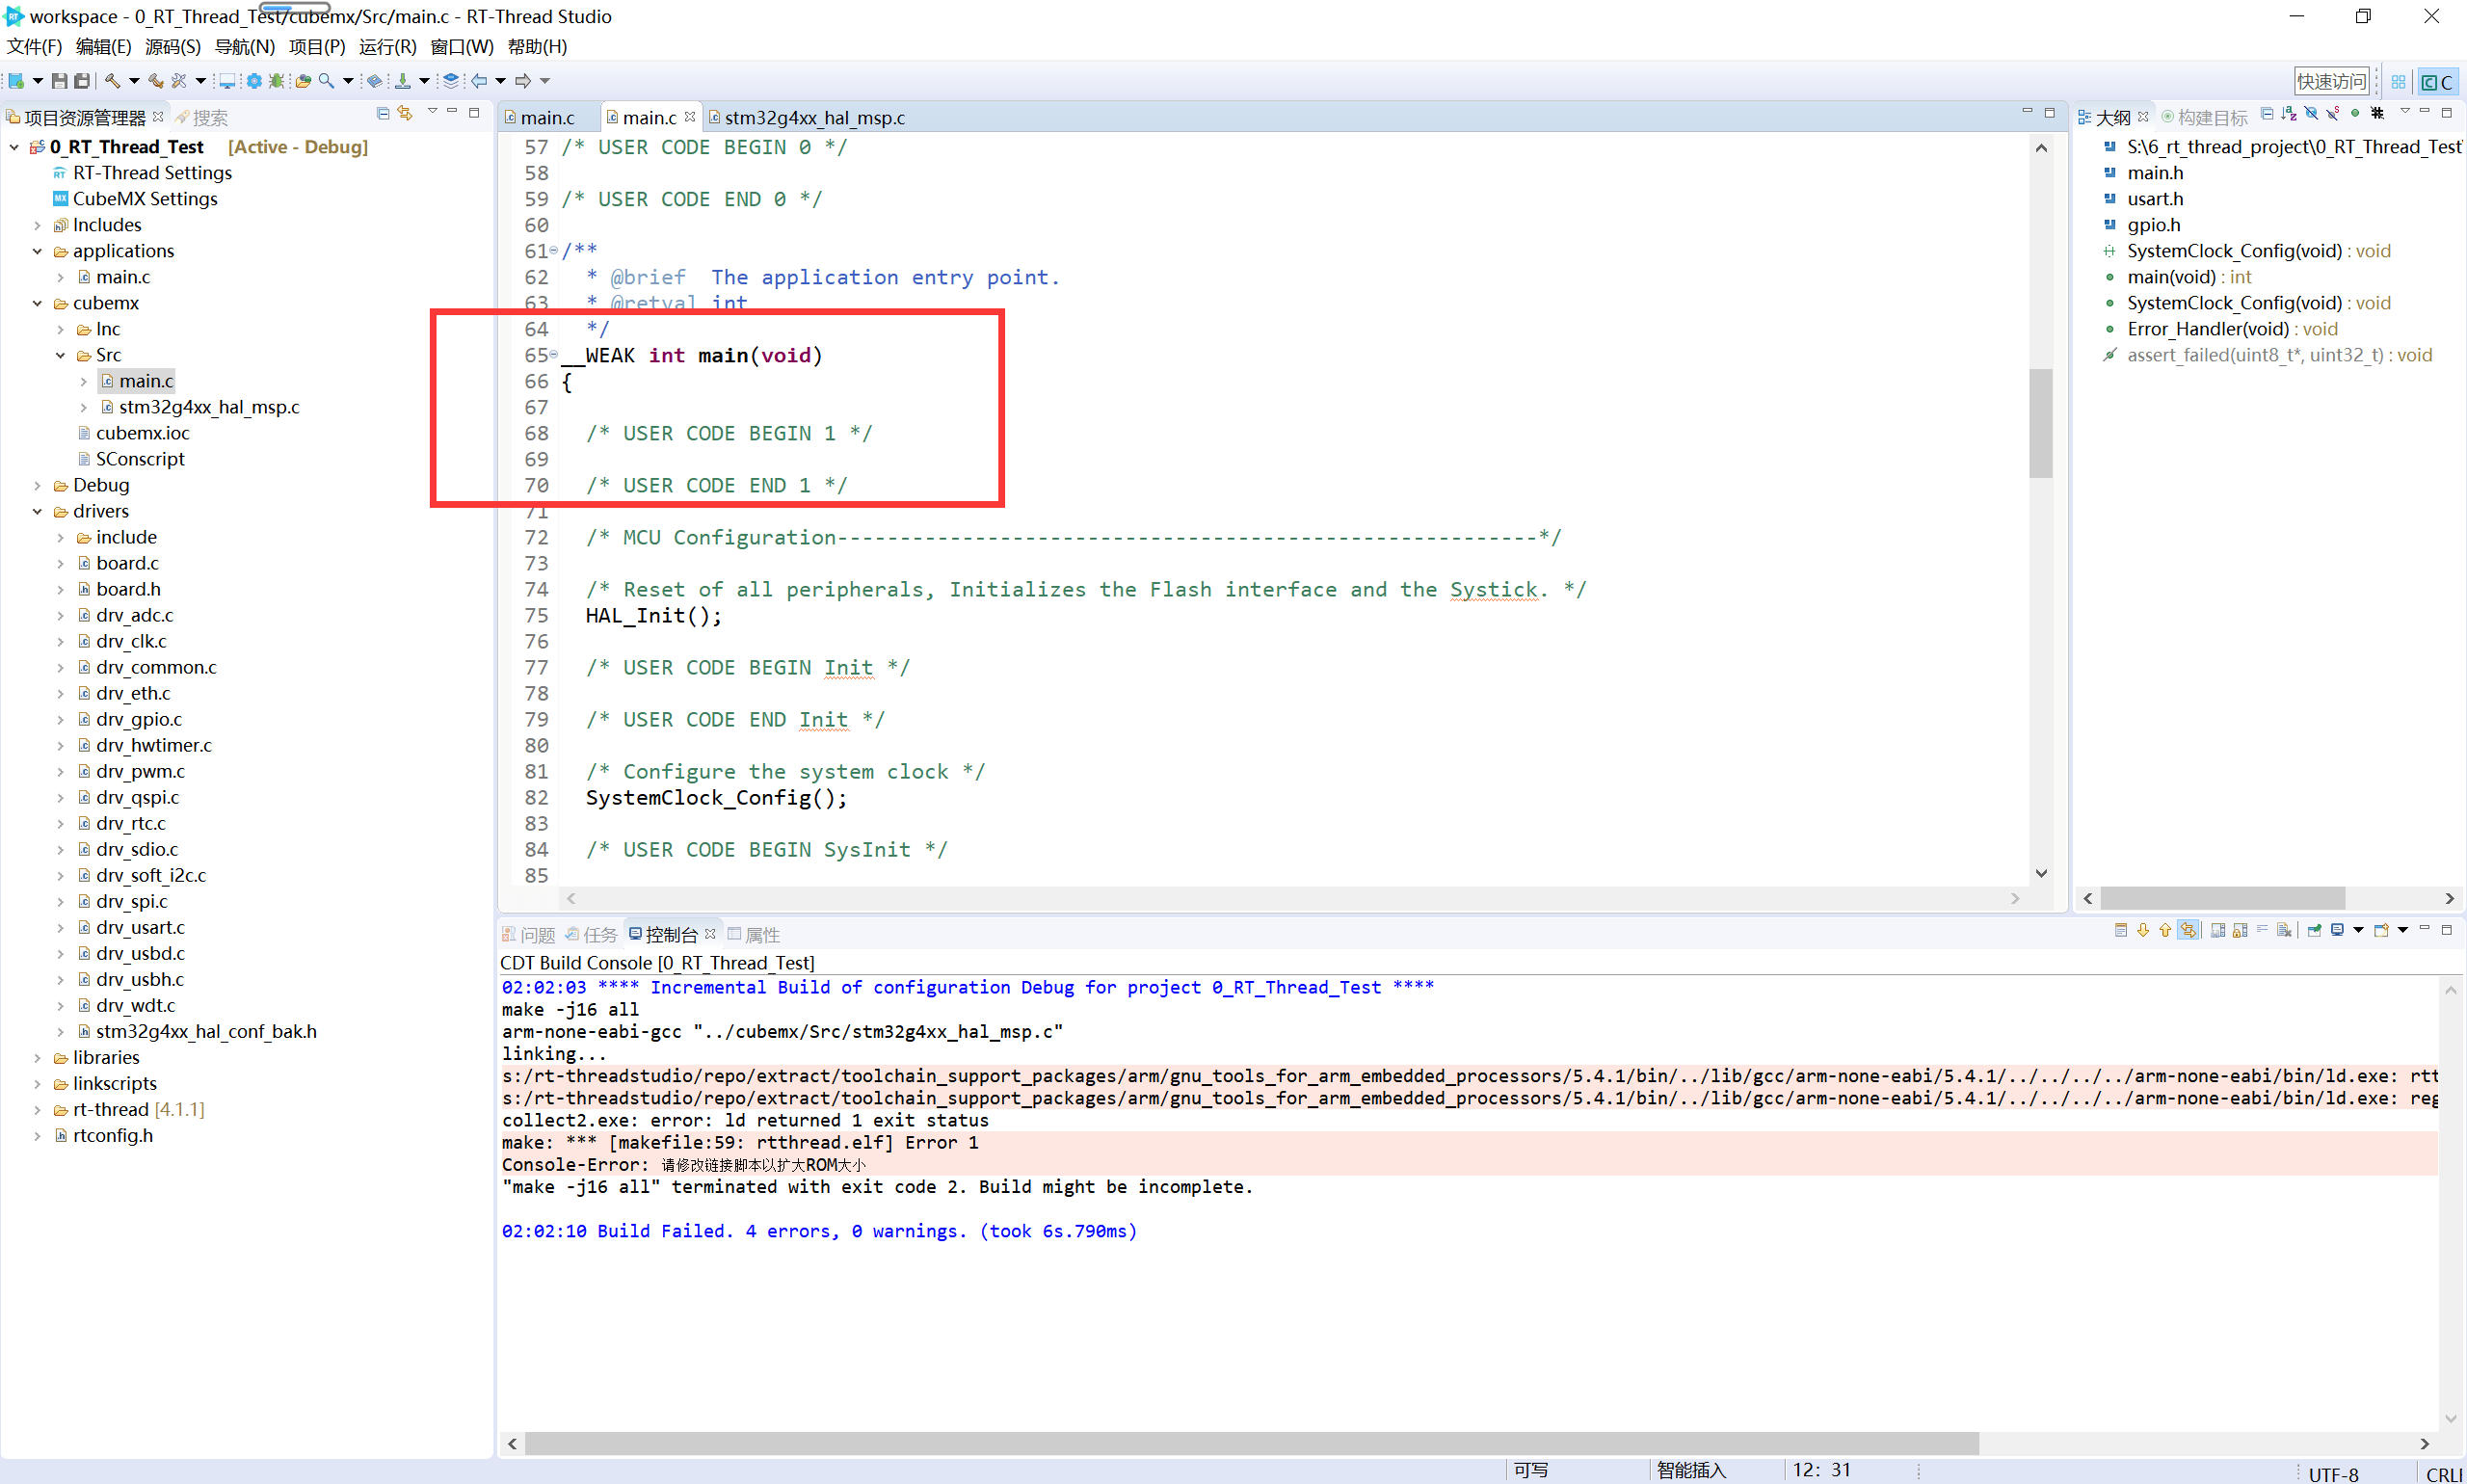The image size is (2467, 1484).
Task: Switch to stm32g4xx_hal_msp.c editor tab
Action: coord(813,118)
